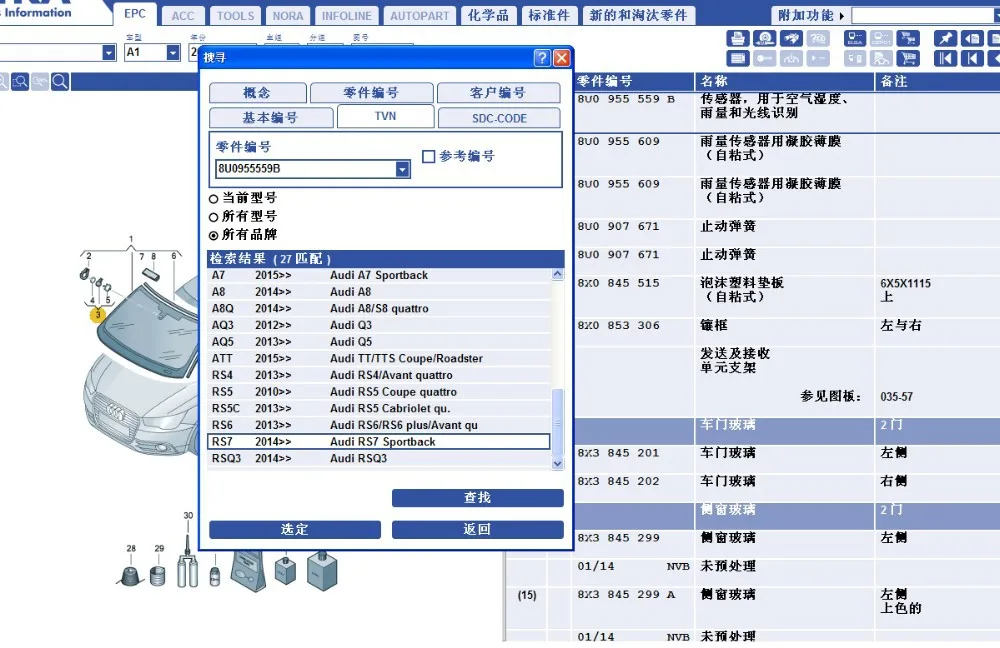1000x648 pixels.
Task: Click the 基本编号 search tab button
Action: pyautogui.click(x=271, y=118)
